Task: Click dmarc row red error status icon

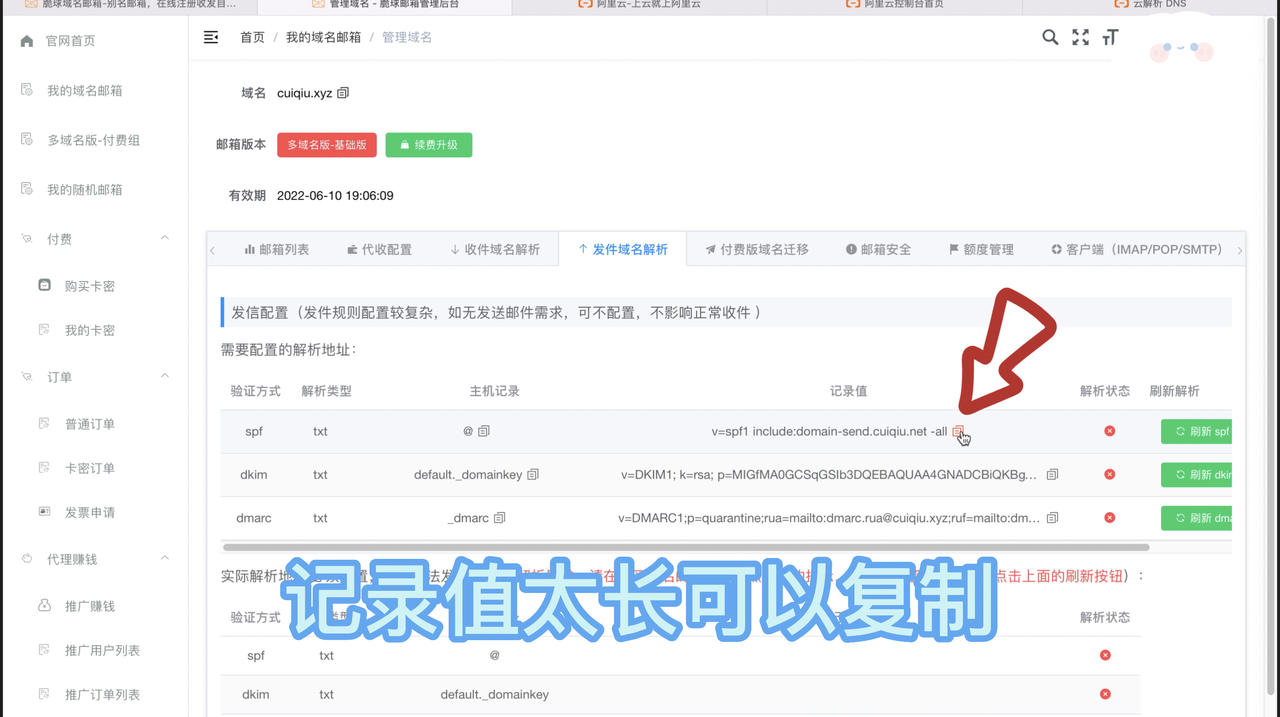Action: click(x=1110, y=518)
